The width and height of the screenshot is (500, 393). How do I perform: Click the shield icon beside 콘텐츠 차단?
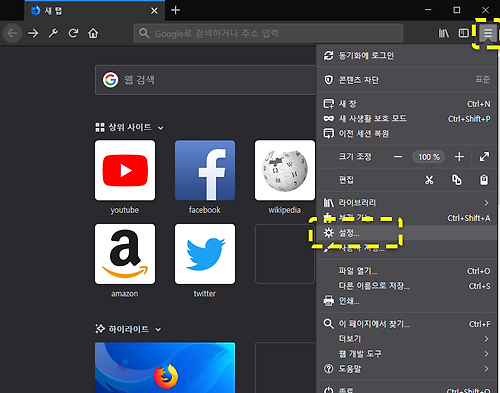[x=328, y=80]
